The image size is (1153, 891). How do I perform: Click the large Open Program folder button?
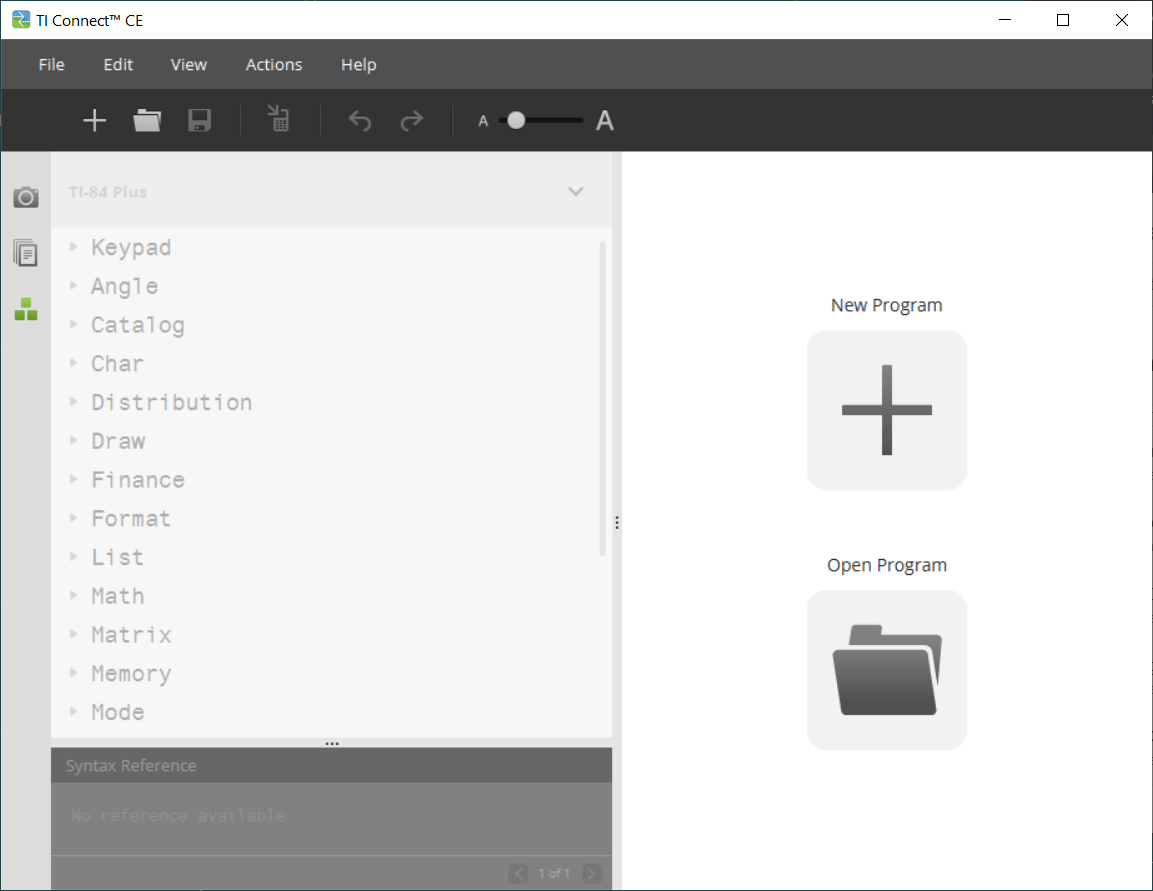coord(886,670)
